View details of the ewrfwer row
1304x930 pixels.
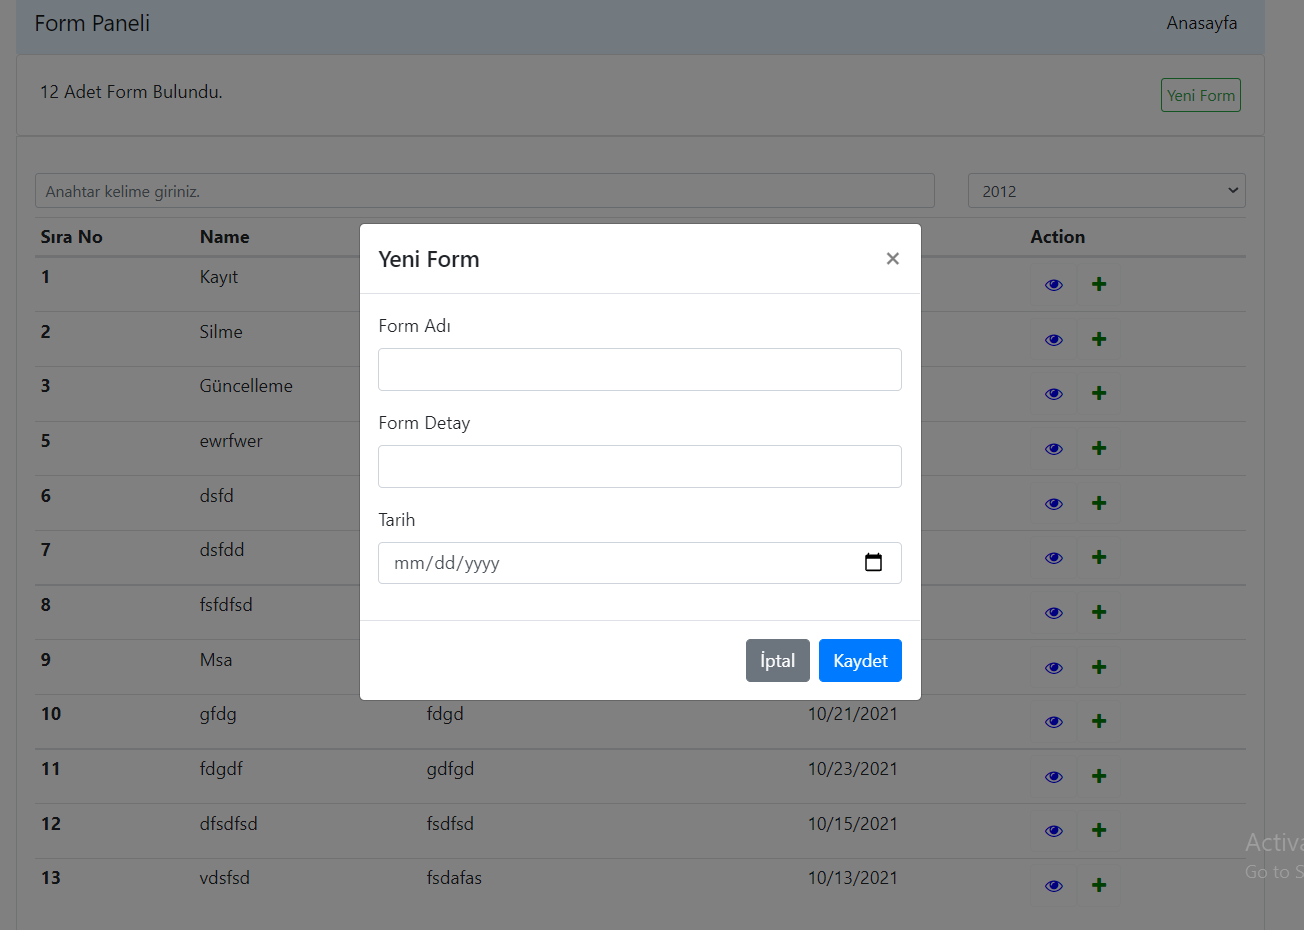(1053, 448)
